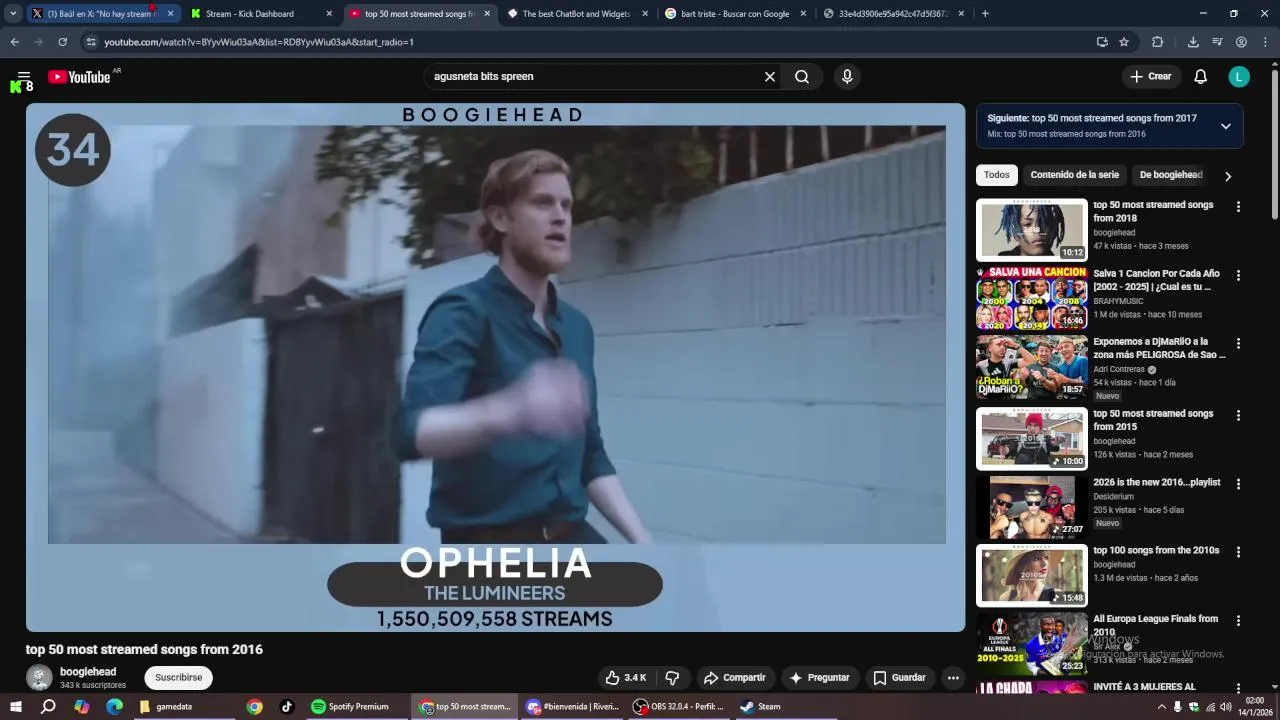Viewport: 1280px width, 720px height.
Task: Open options for All Europa League Finals video
Action: pos(1238,620)
